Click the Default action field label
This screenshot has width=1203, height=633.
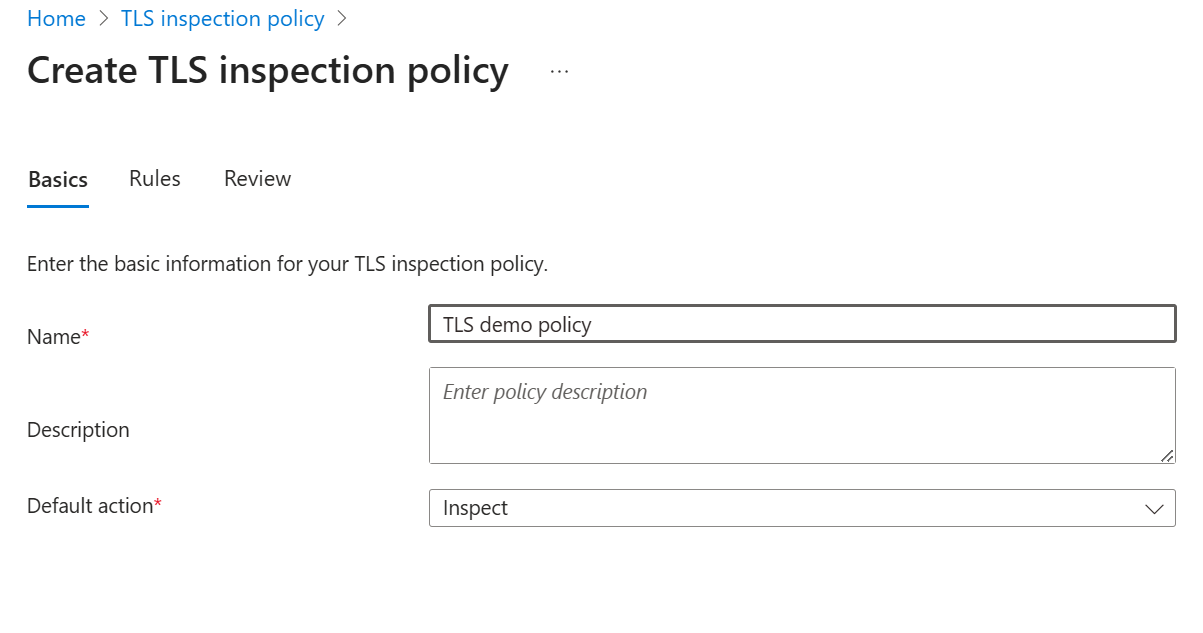tap(89, 506)
